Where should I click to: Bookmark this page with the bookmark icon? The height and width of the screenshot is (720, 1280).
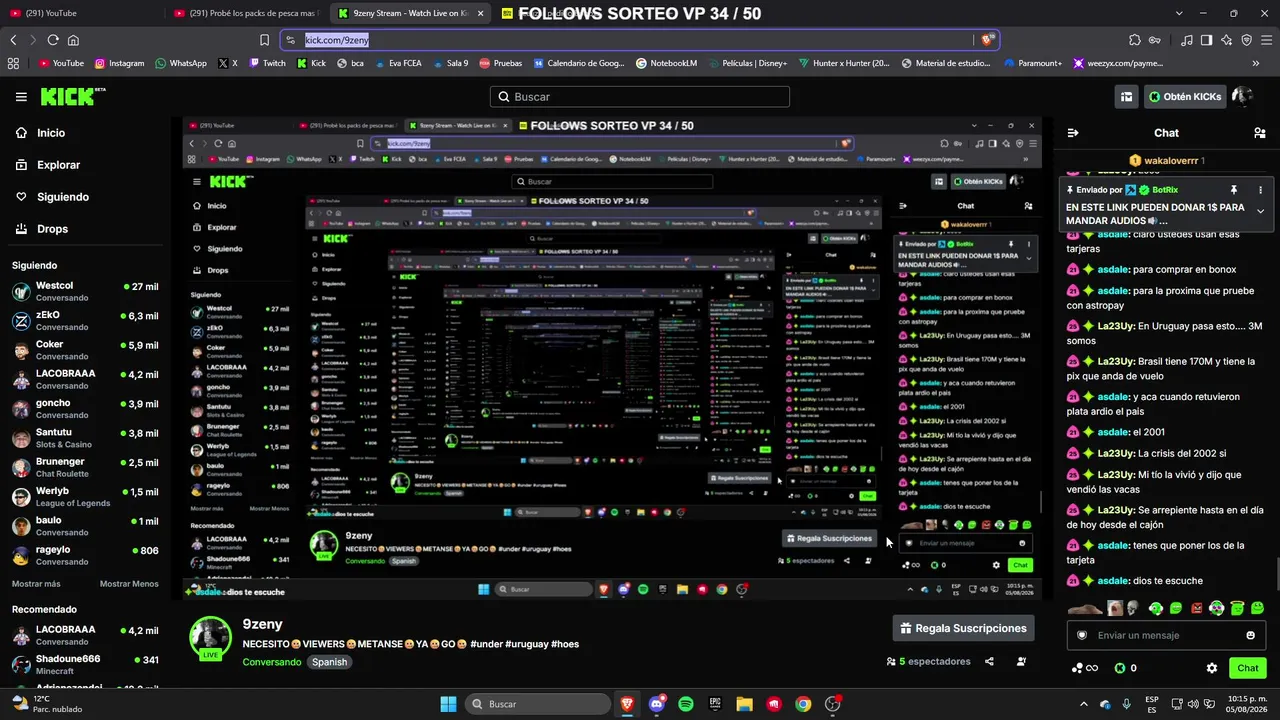click(x=264, y=40)
